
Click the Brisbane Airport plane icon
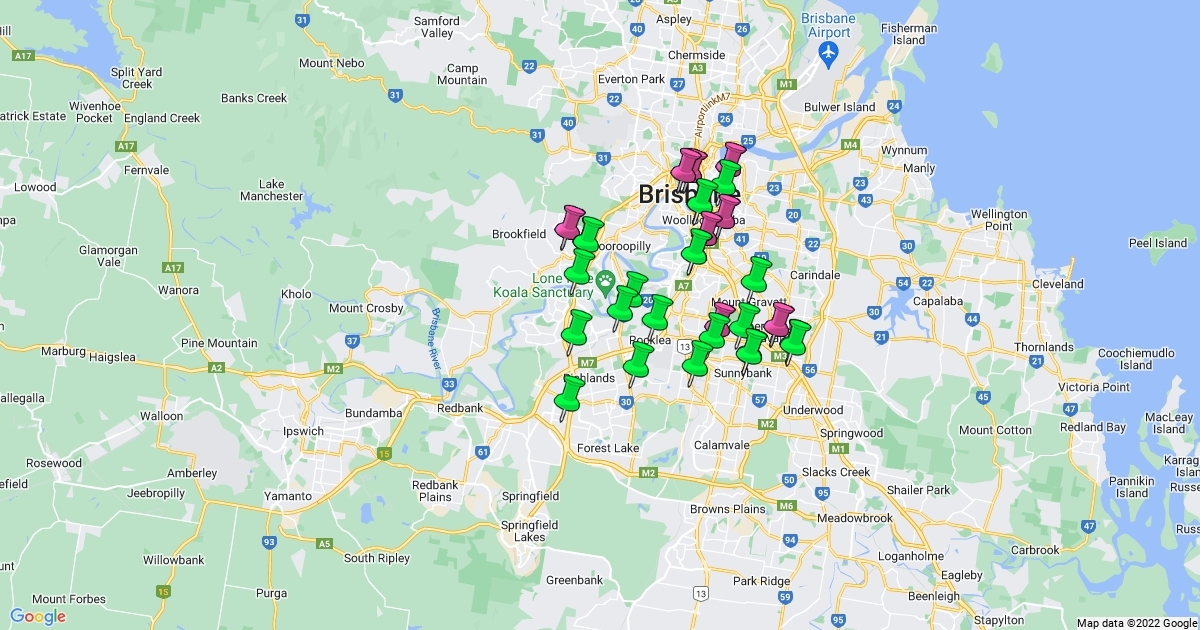pyautogui.click(x=829, y=53)
